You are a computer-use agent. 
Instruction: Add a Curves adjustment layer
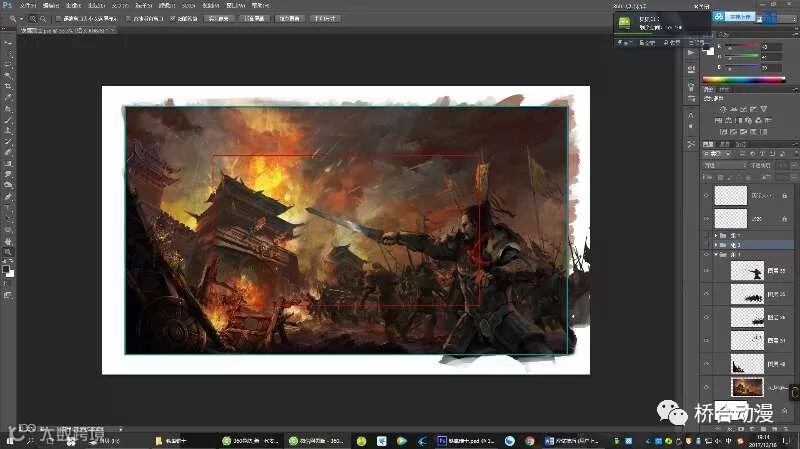click(743, 109)
